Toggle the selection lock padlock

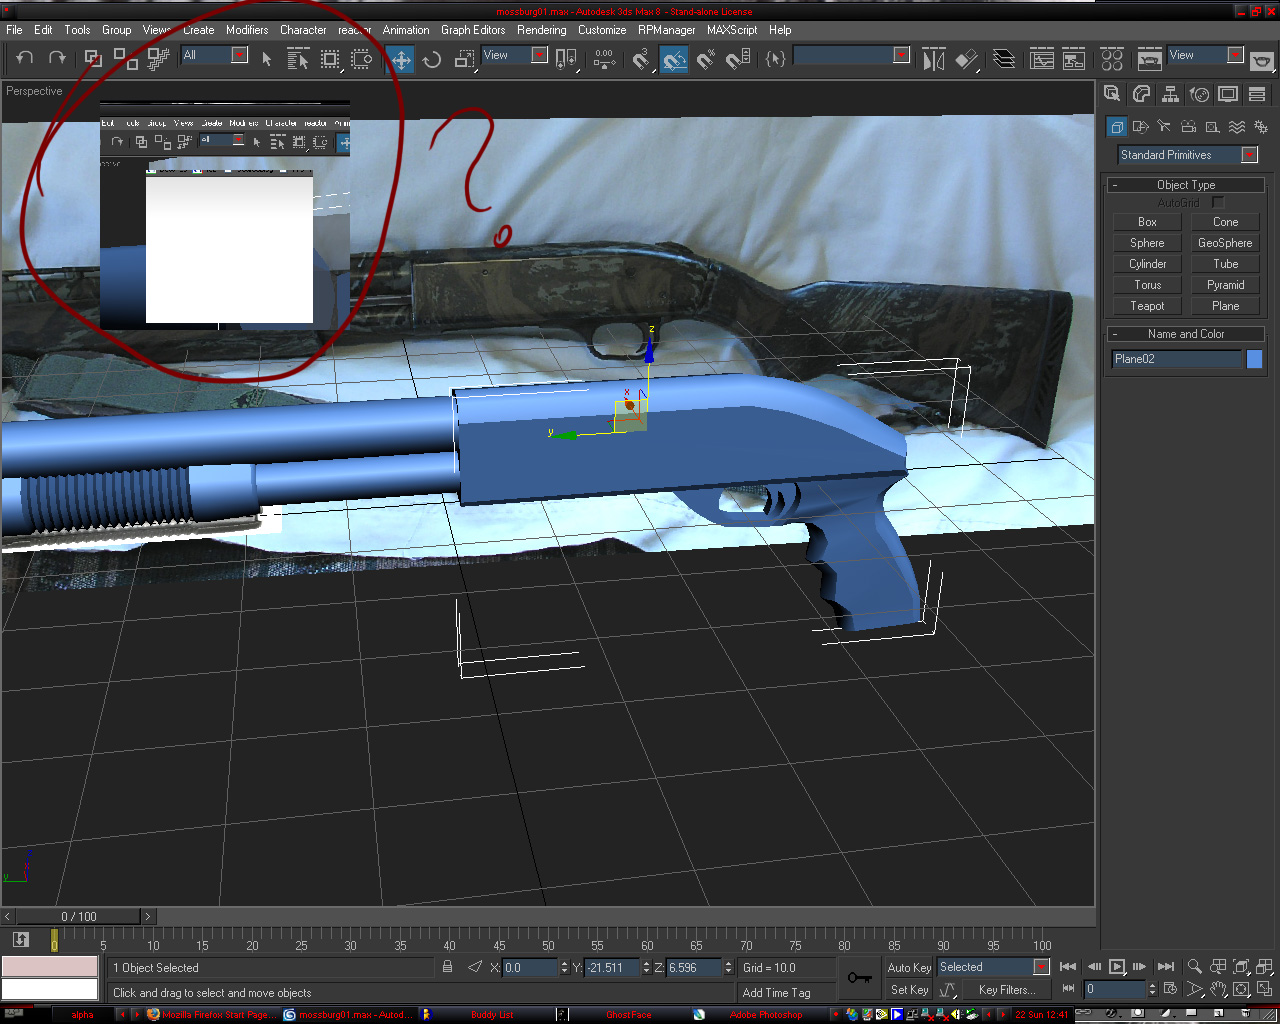(x=447, y=967)
